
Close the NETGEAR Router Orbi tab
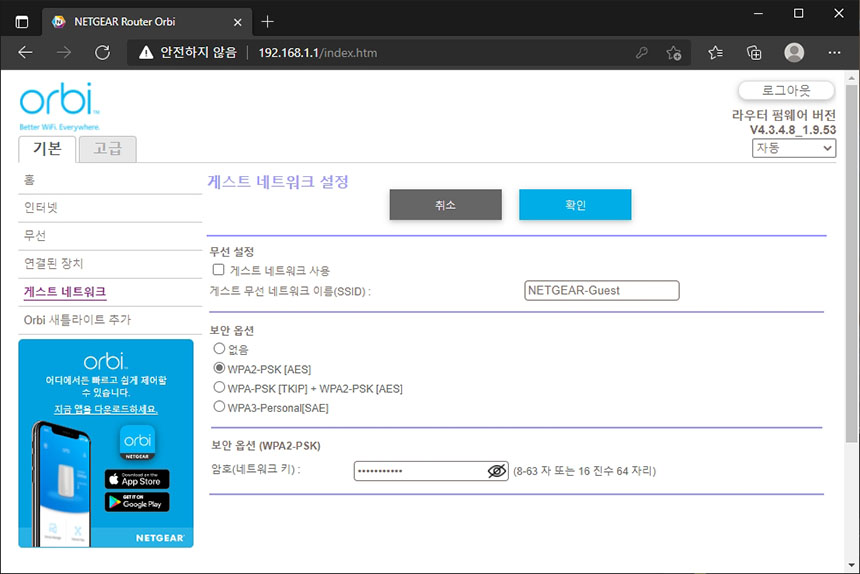tap(237, 22)
